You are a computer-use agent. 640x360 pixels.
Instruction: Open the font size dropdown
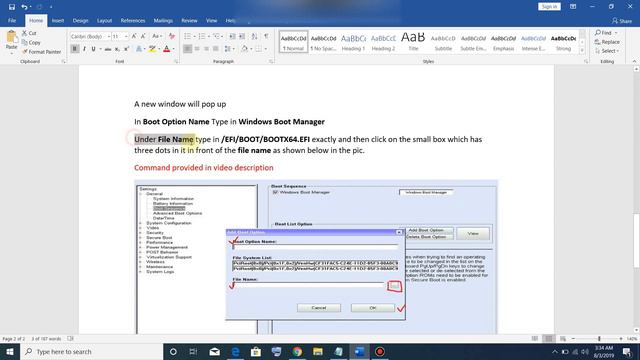pos(126,36)
